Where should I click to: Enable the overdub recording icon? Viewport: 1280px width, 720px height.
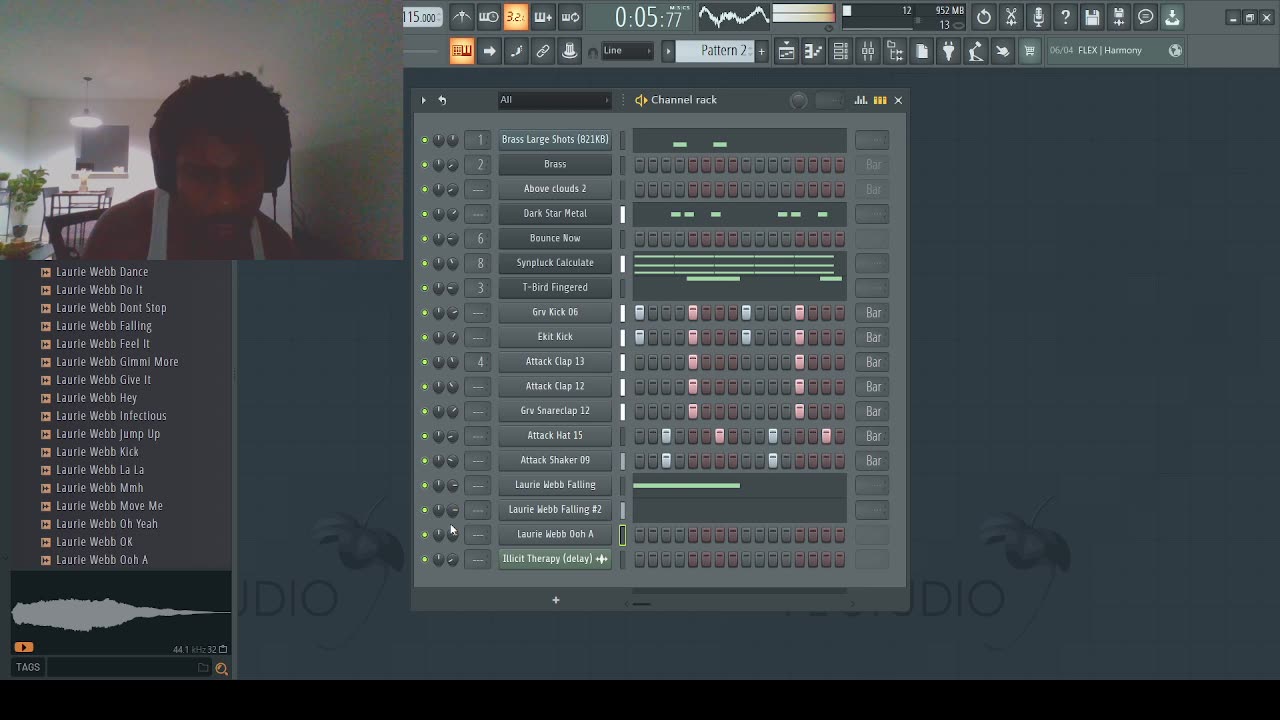[x=543, y=16]
